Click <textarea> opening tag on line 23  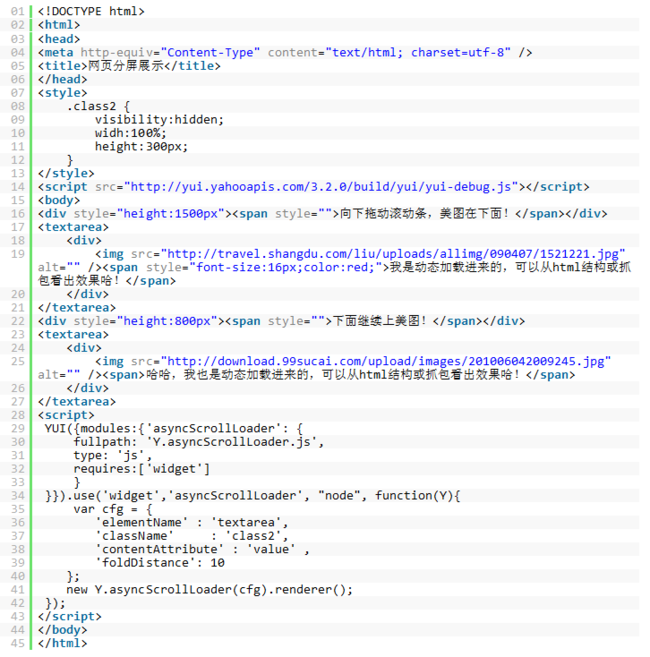[73, 334]
